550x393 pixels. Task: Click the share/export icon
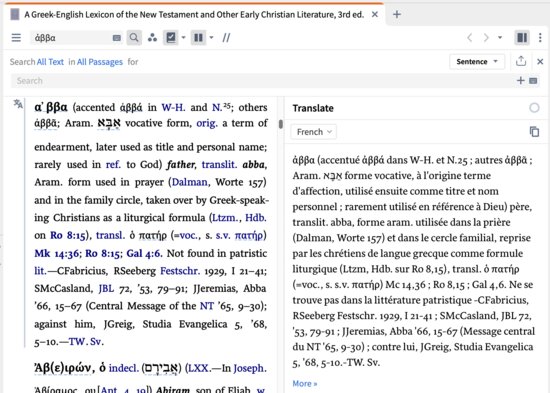click(521, 61)
